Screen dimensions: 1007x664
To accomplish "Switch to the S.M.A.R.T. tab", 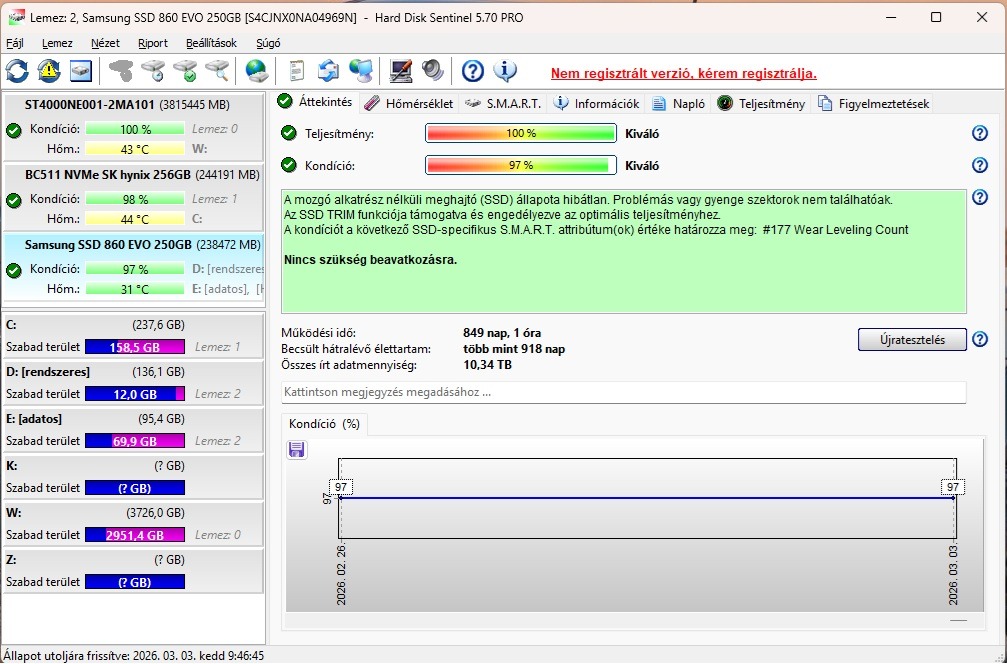I will (504, 103).
